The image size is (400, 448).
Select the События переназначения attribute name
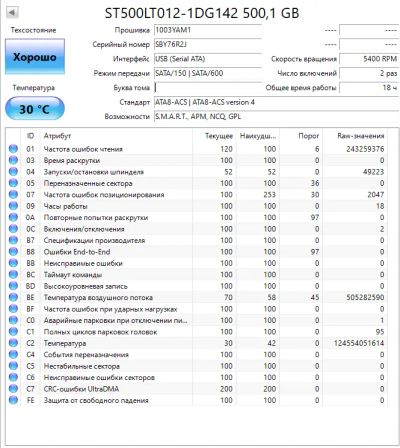coord(86,355)
